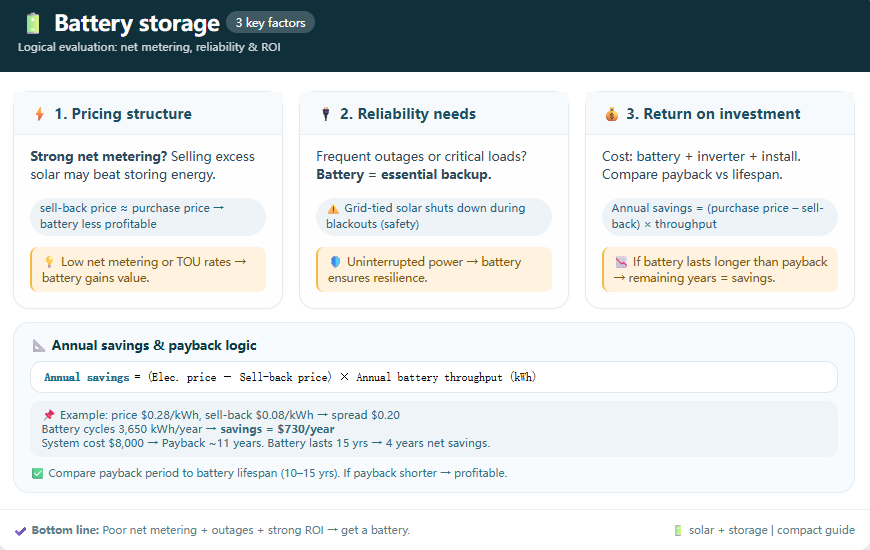
Task: Click the solar + storage | compact guide label
Action: [772, 531]
